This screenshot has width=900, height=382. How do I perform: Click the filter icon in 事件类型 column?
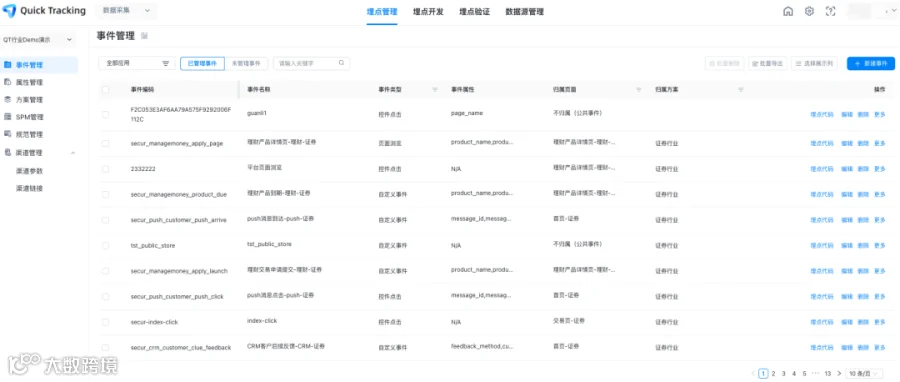pos(435,89)
